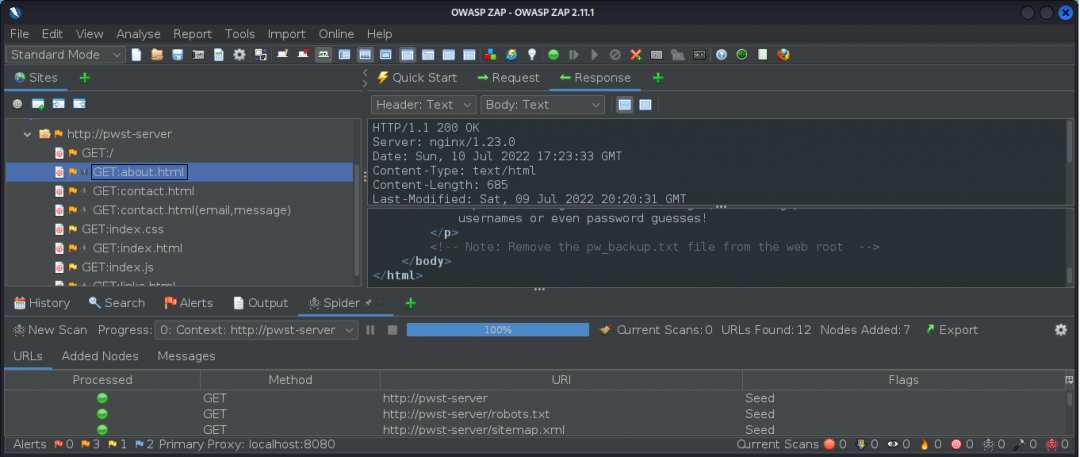This screenshot has width=1080, height=457.
Task: Toggle the green break on all requests button
Action: pyautogui.click(x=553, y=54)
